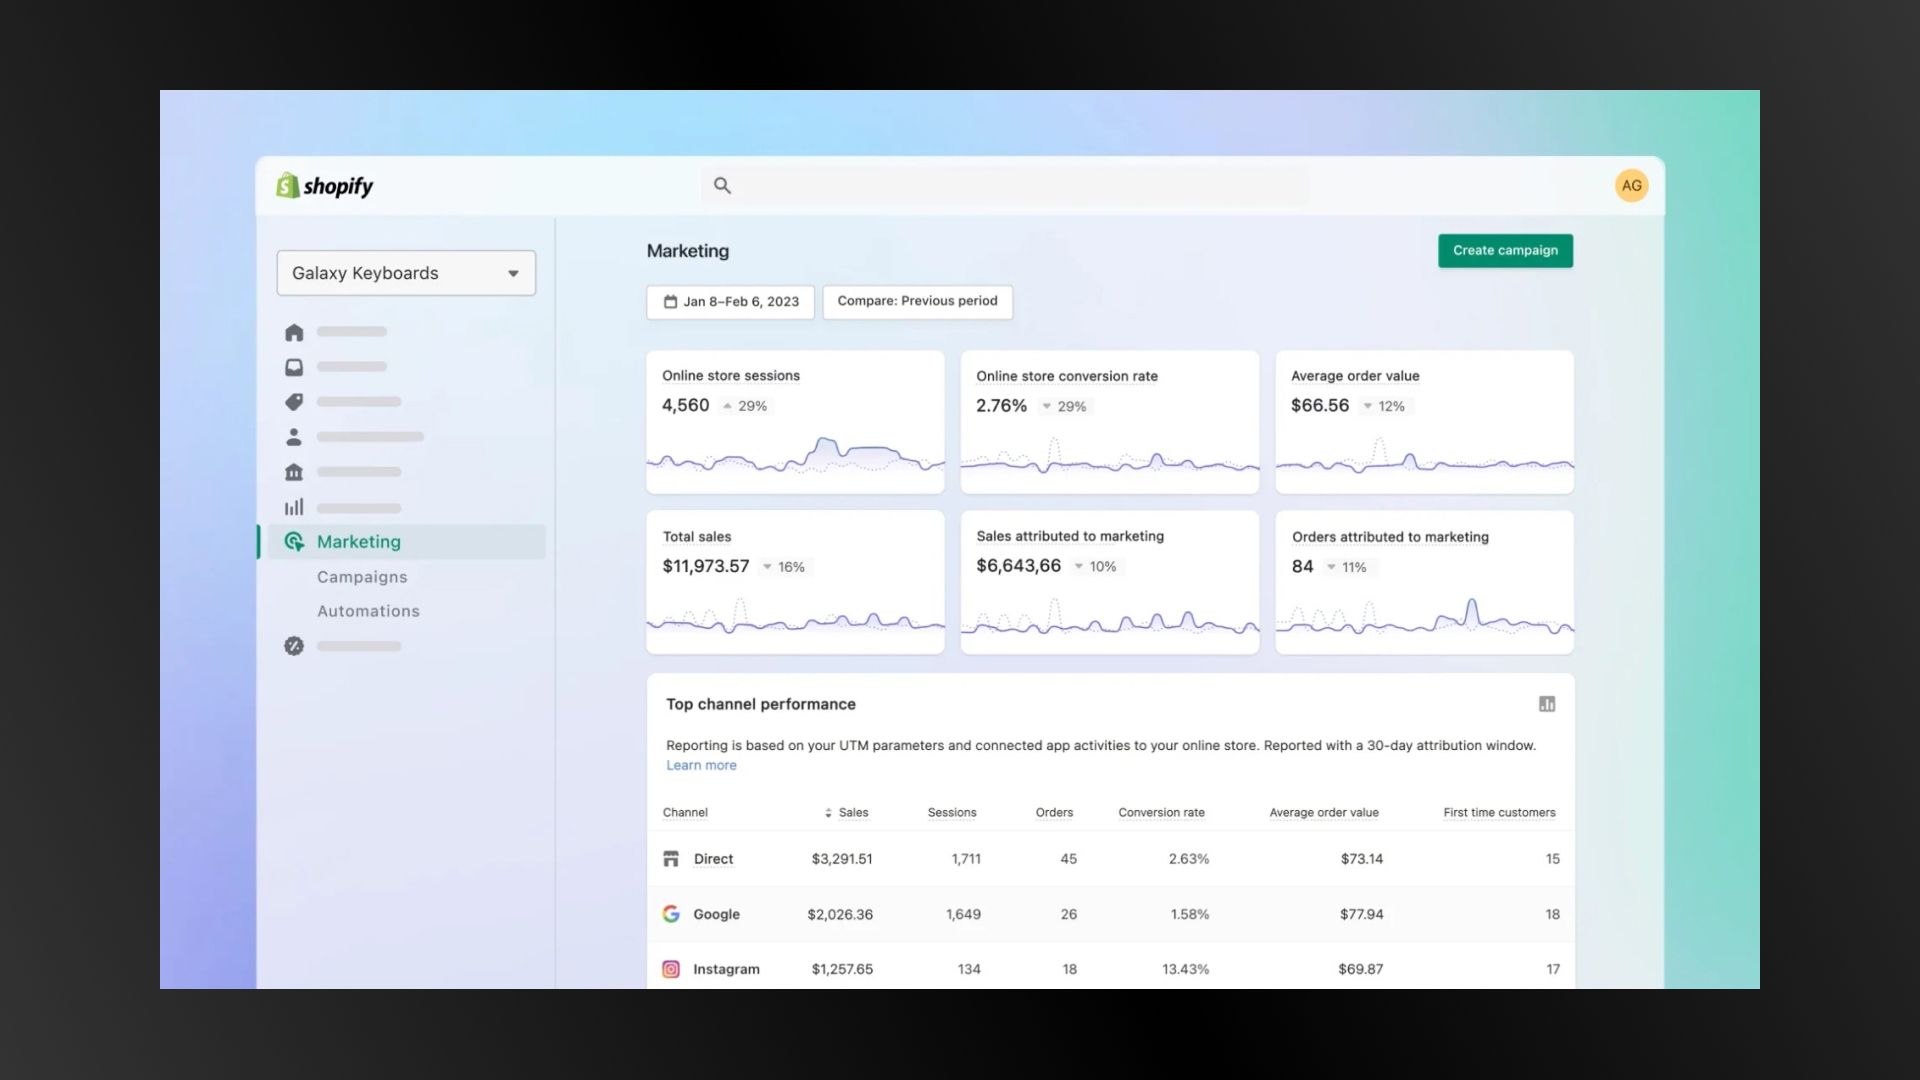Screen dimensions: 1920x1080
Task: Open Automations submenu item
Action: 368,611
